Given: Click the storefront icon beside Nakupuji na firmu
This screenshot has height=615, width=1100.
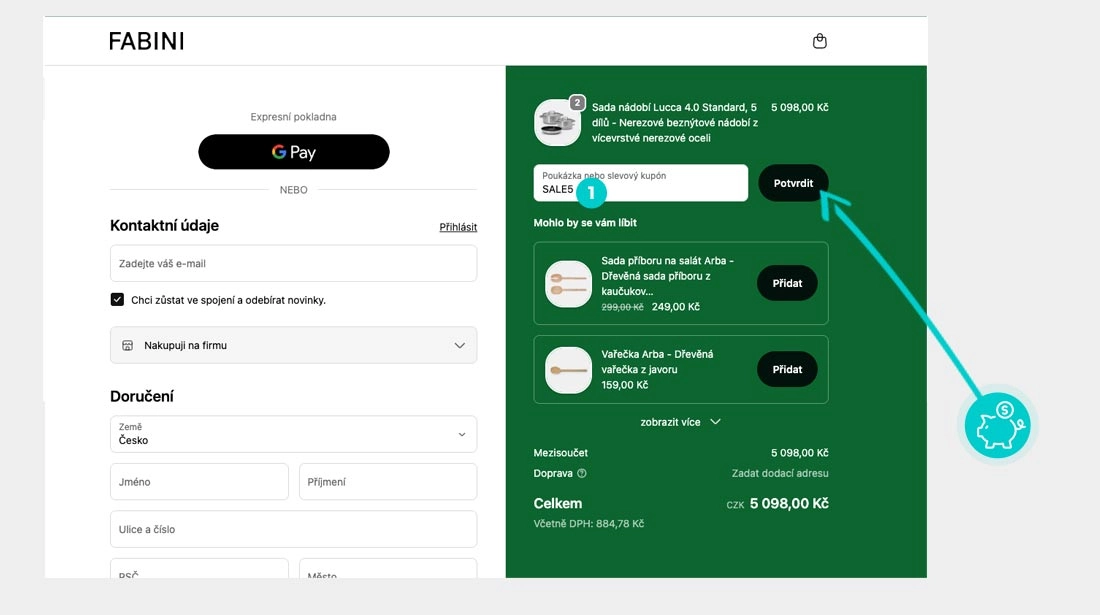Looking at the screenshot, I should [126, 344].
